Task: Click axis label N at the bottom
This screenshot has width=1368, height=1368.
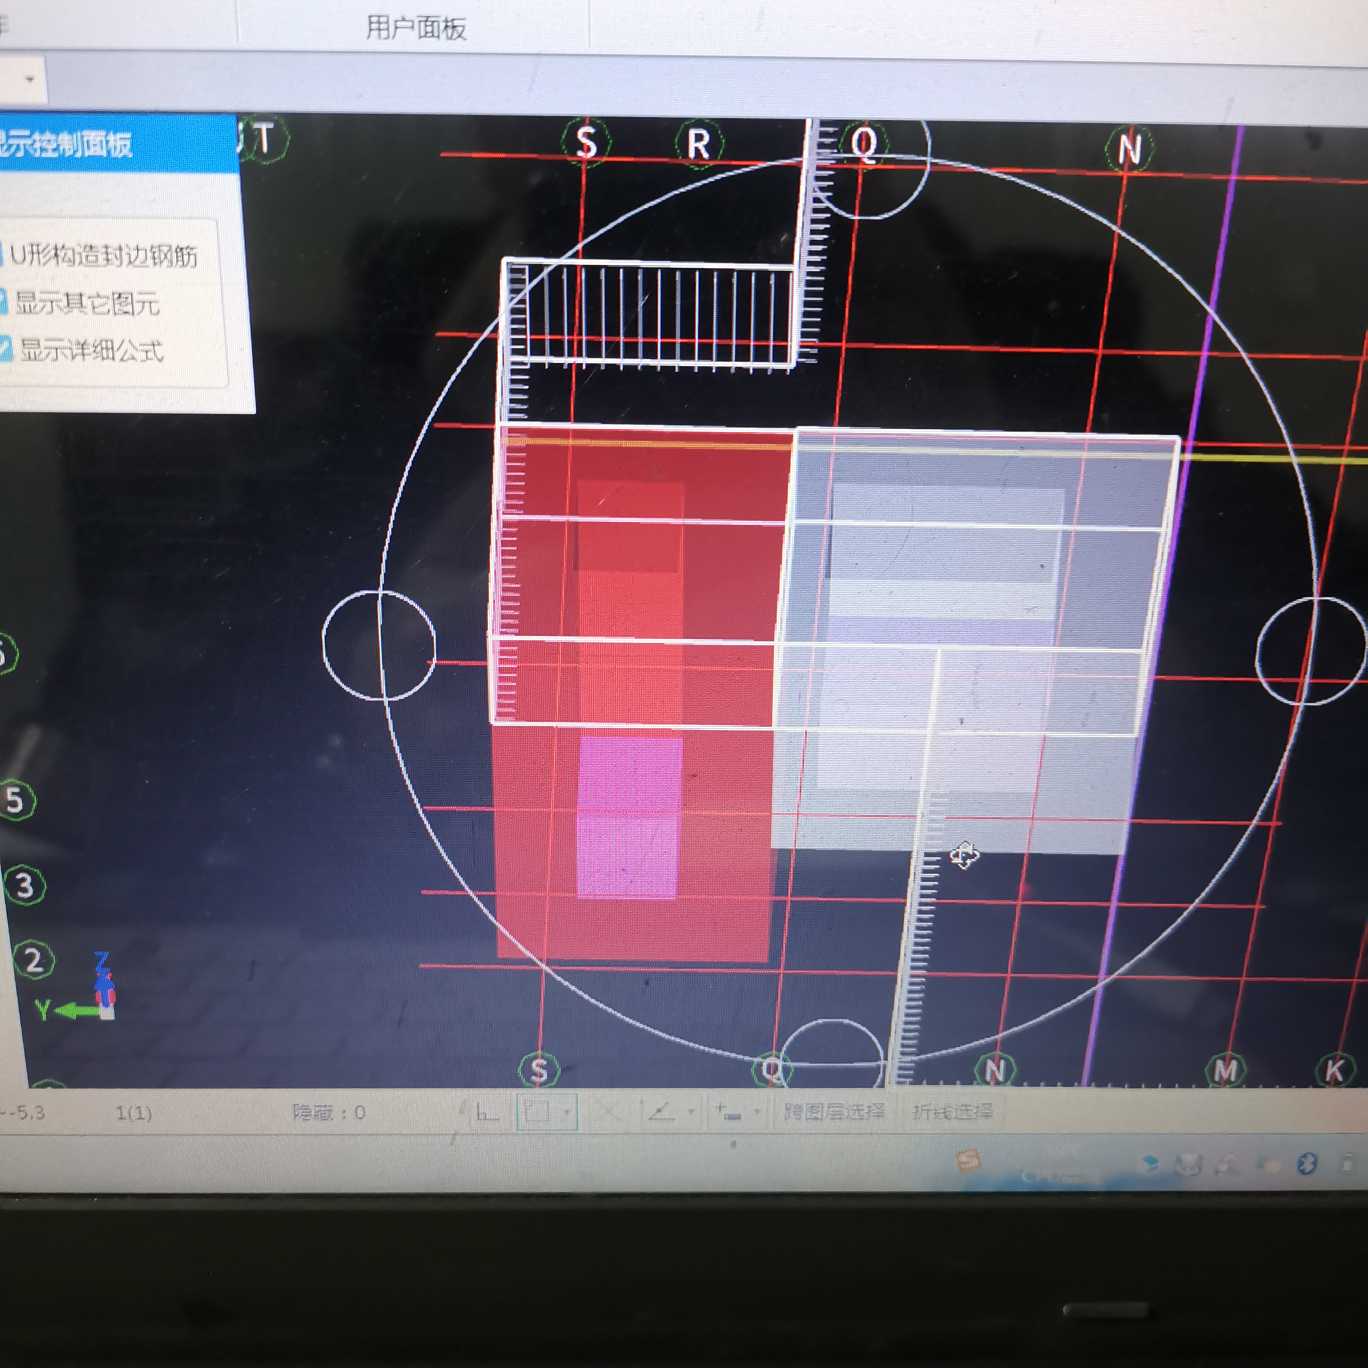Action: (995, 1071)
